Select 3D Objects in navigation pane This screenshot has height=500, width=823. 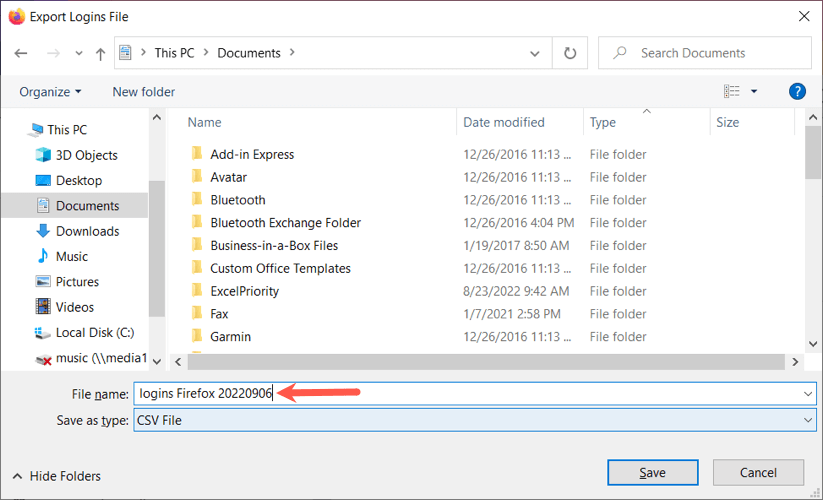(86, 155)
